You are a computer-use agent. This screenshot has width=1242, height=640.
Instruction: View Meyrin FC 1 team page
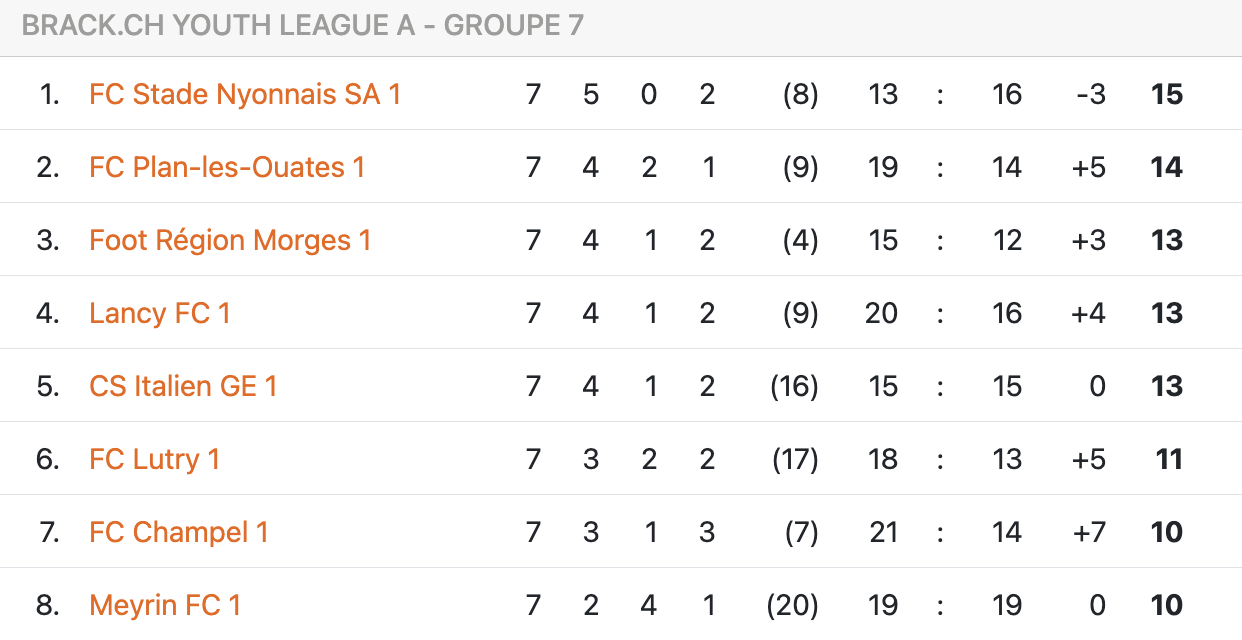click(x=165, y=605)
